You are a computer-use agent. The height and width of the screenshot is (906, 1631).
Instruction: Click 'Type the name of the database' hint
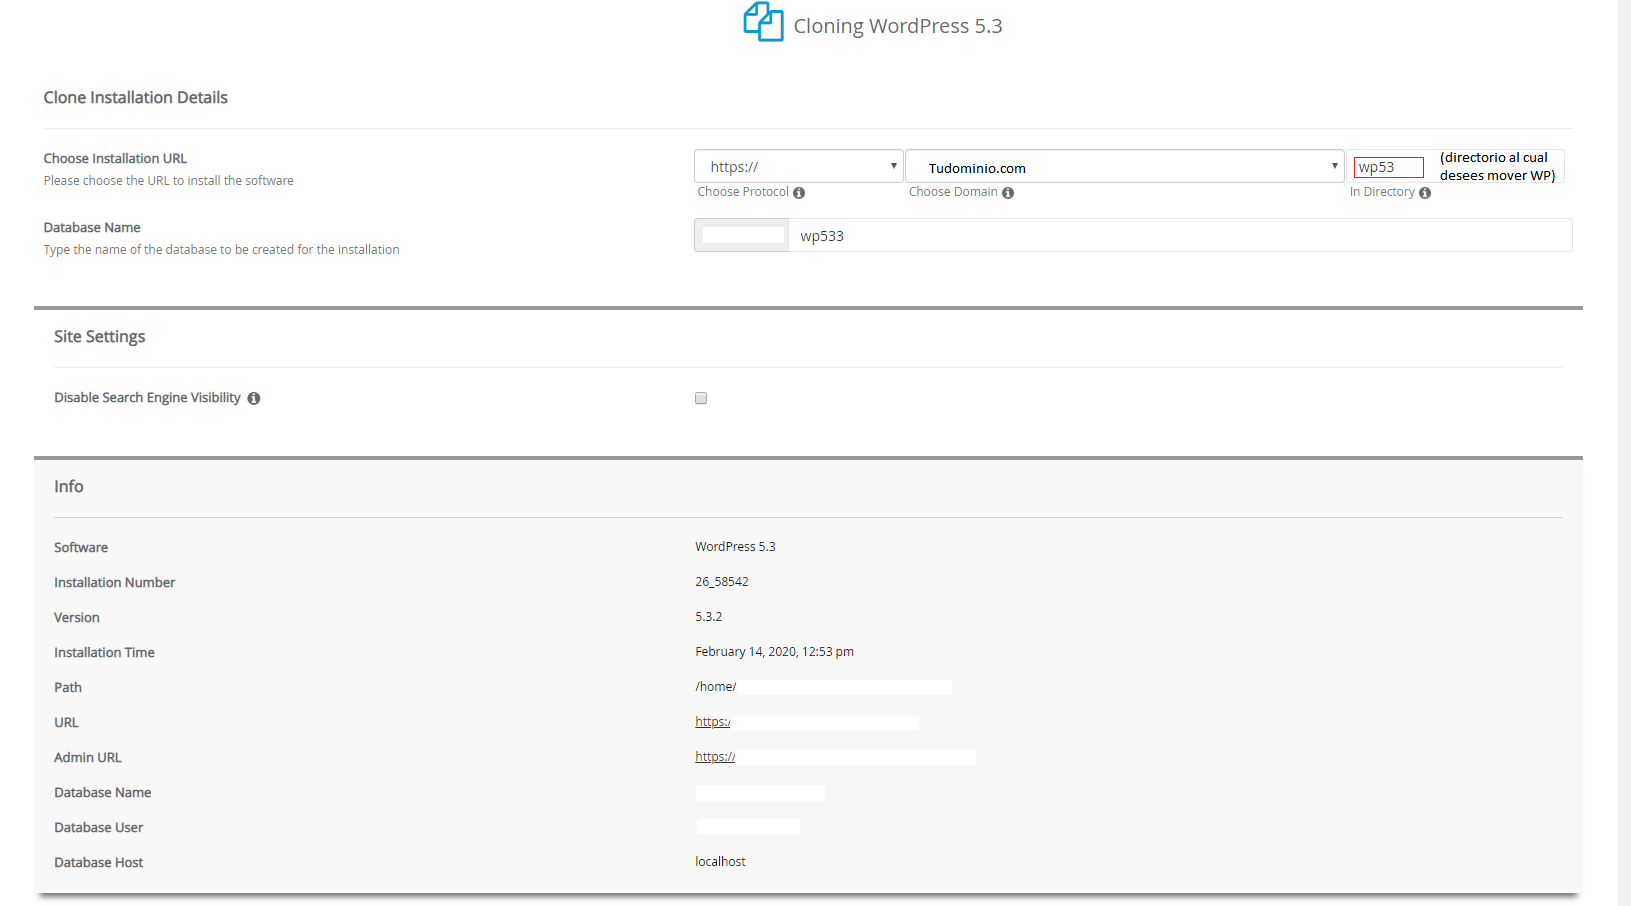point(221,250)
